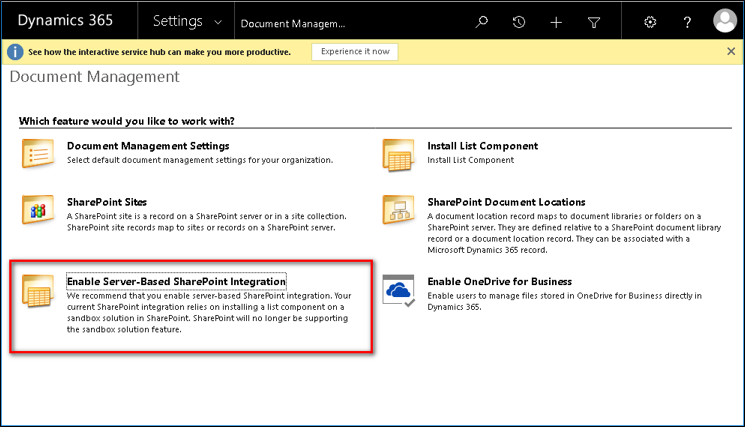Image resolution: width=745 pixels, height=427 pixels.
Task: Click the SharePoint Sites folder icon
Action: click(x=38, y=211)
